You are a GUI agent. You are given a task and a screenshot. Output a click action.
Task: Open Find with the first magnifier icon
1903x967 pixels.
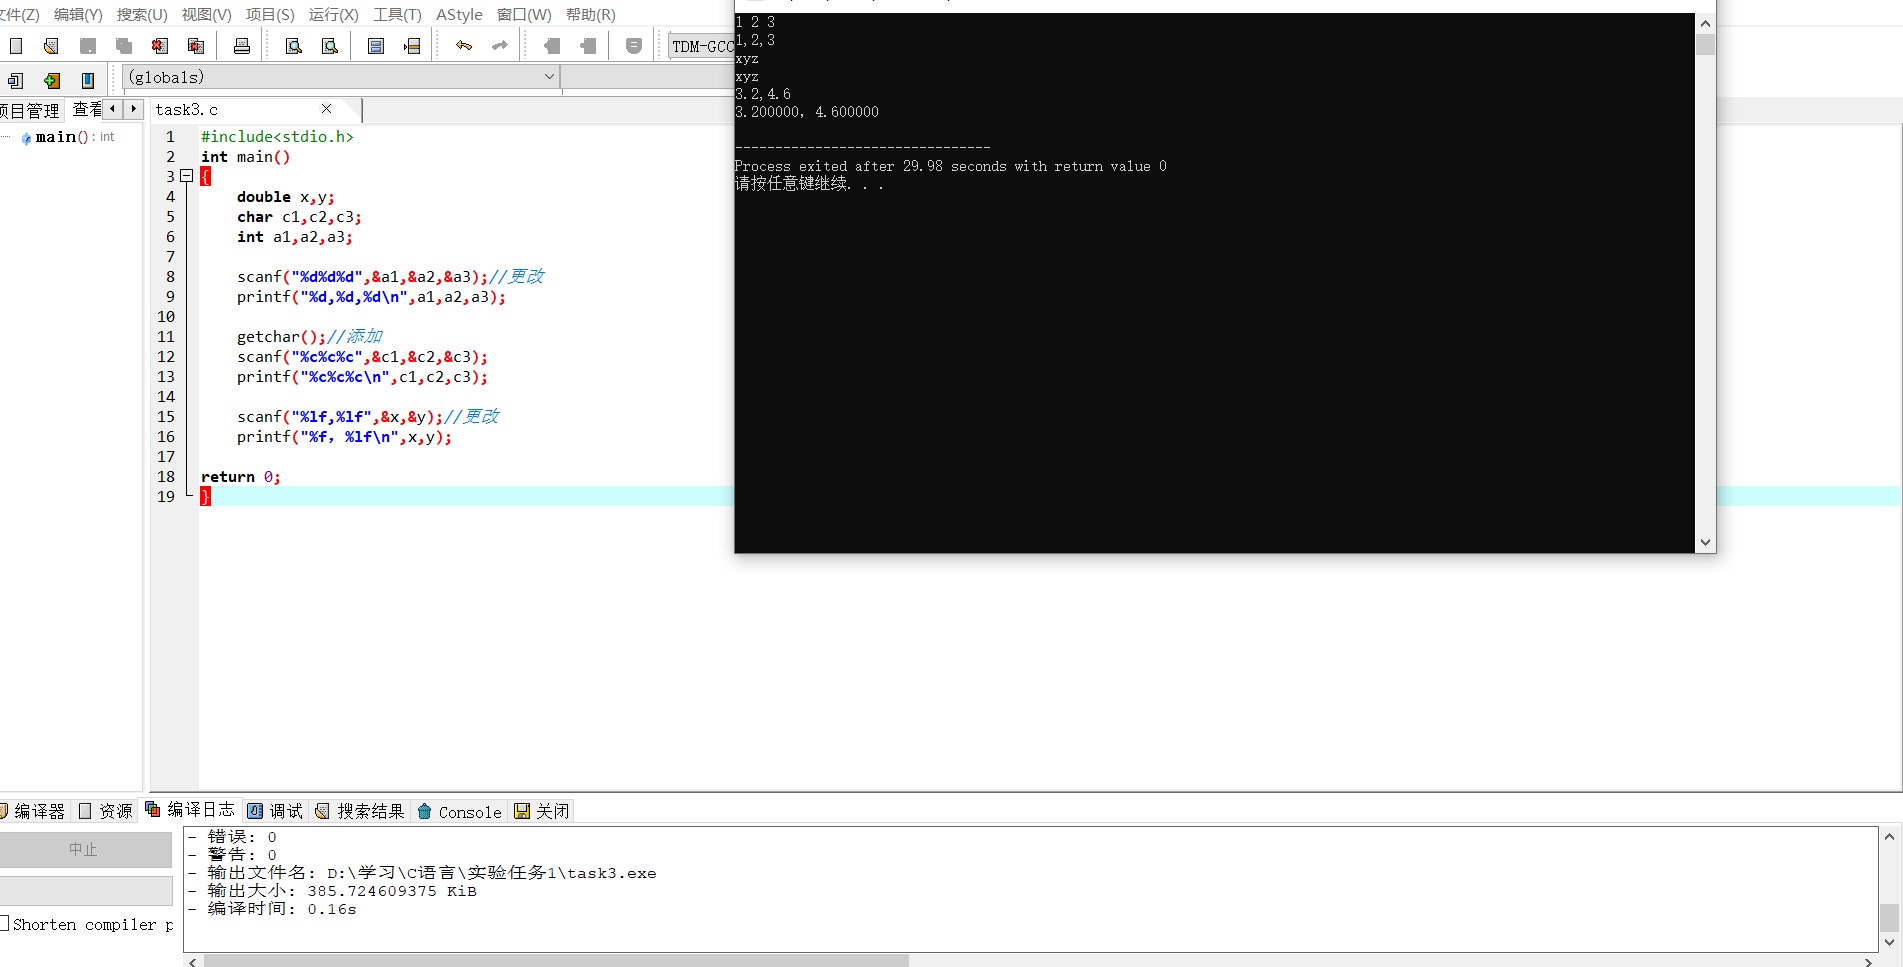[x=294, y=46]
